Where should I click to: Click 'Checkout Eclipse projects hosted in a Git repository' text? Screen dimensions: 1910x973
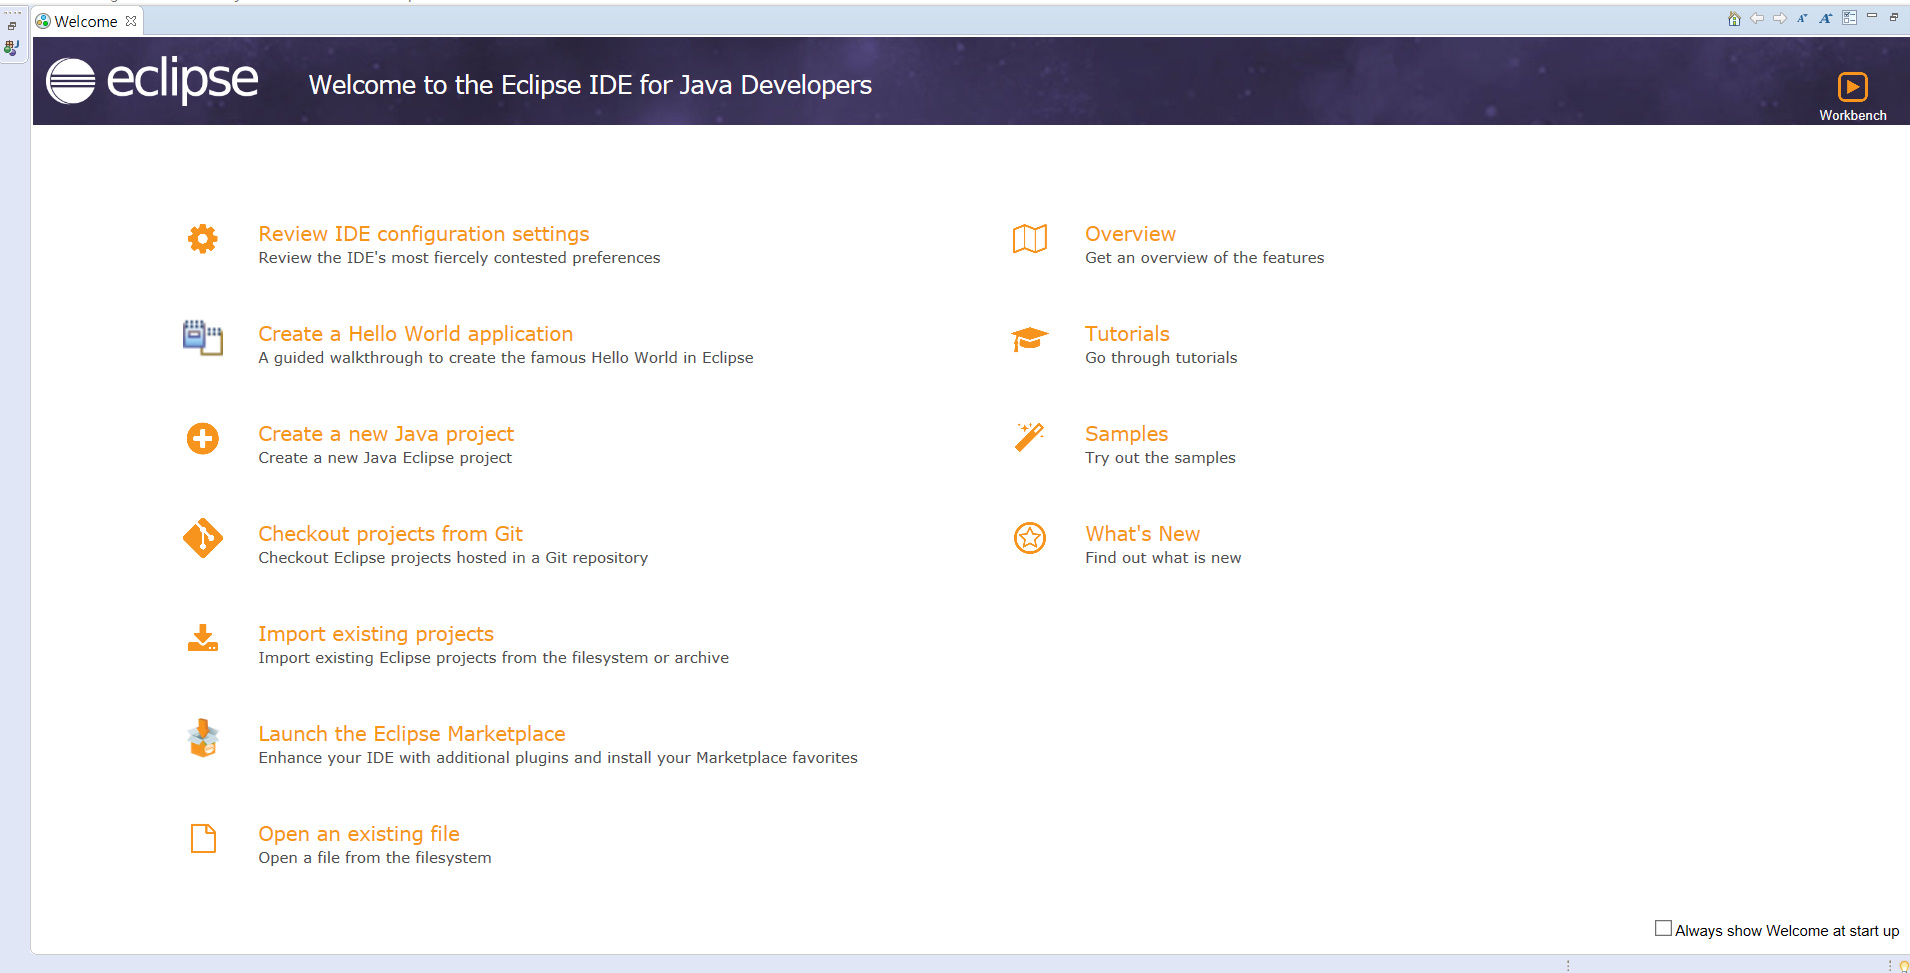[453, 558]
